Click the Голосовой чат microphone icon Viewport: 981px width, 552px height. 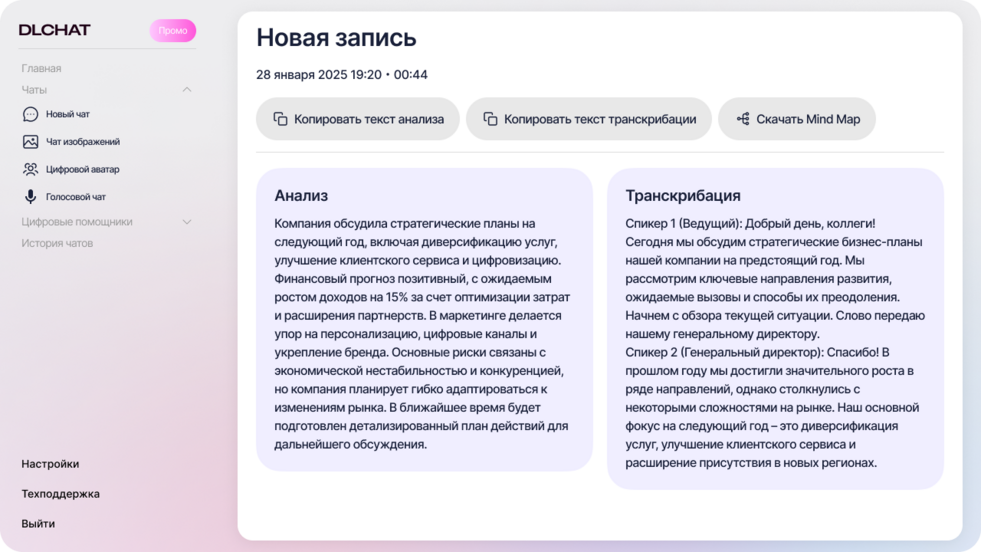(x=30, y=197)
